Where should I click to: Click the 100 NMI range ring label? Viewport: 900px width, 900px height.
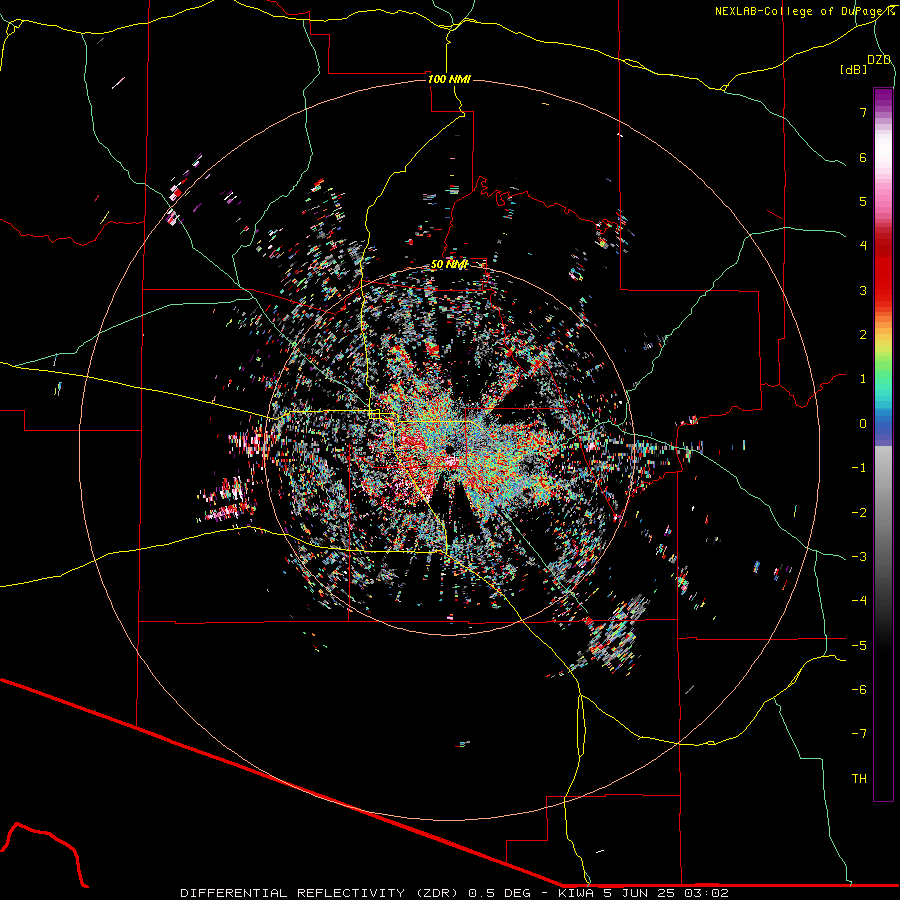tap(449, 79)
